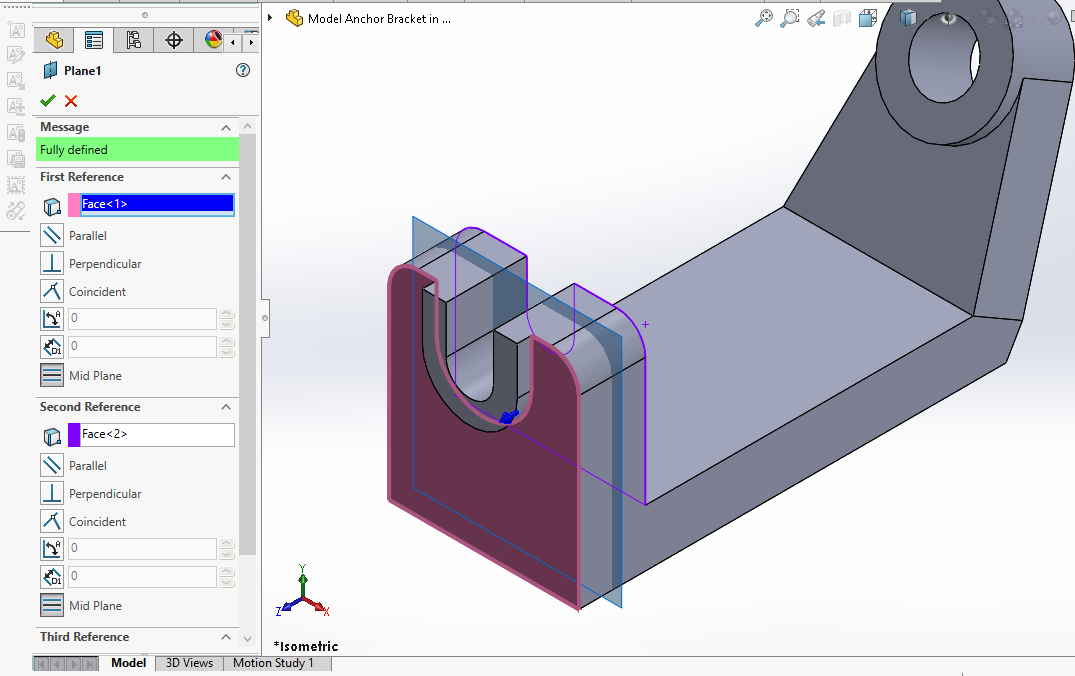Switch to the 3D Views tab
Image resolution: width=1075 pixels, height=676 pixels.
click(189, 663)
